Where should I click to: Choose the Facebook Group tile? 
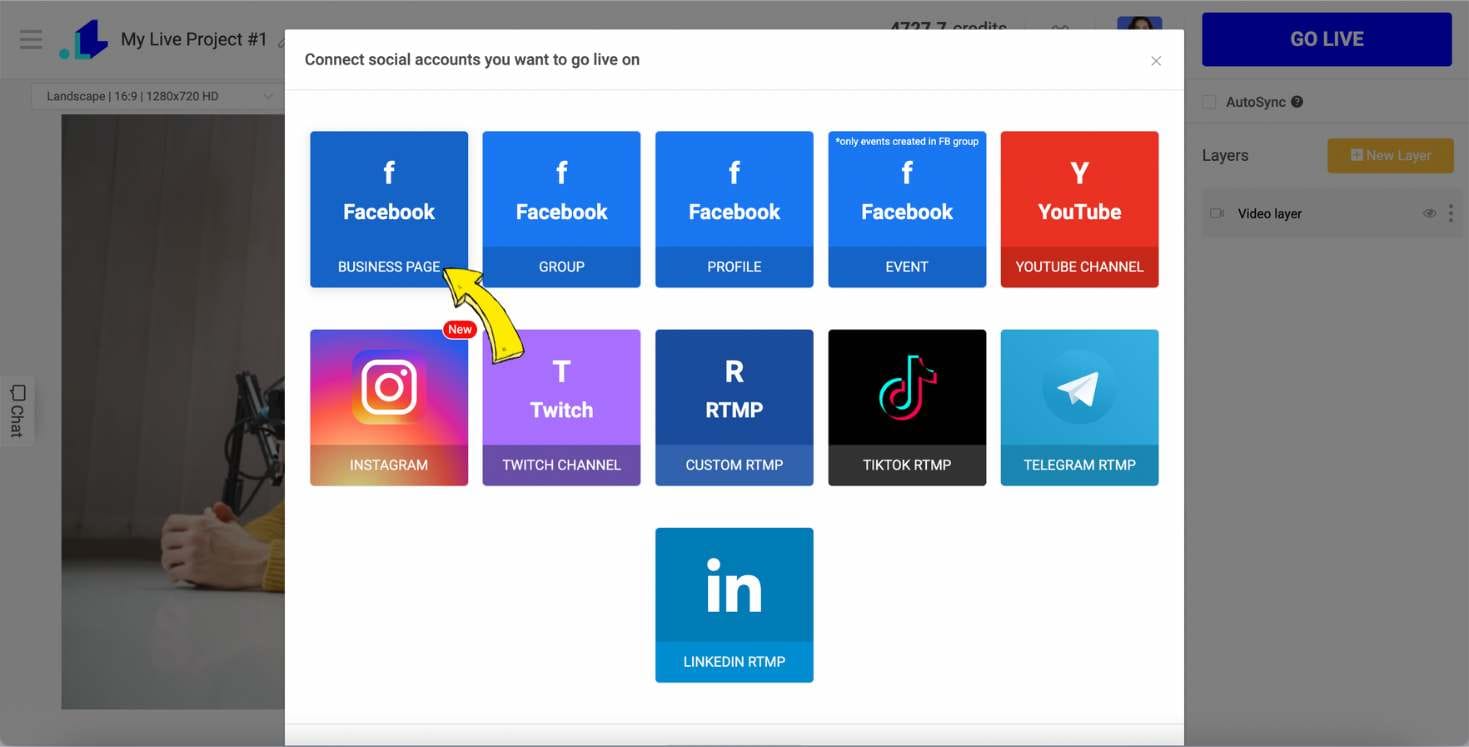point(561,209)
